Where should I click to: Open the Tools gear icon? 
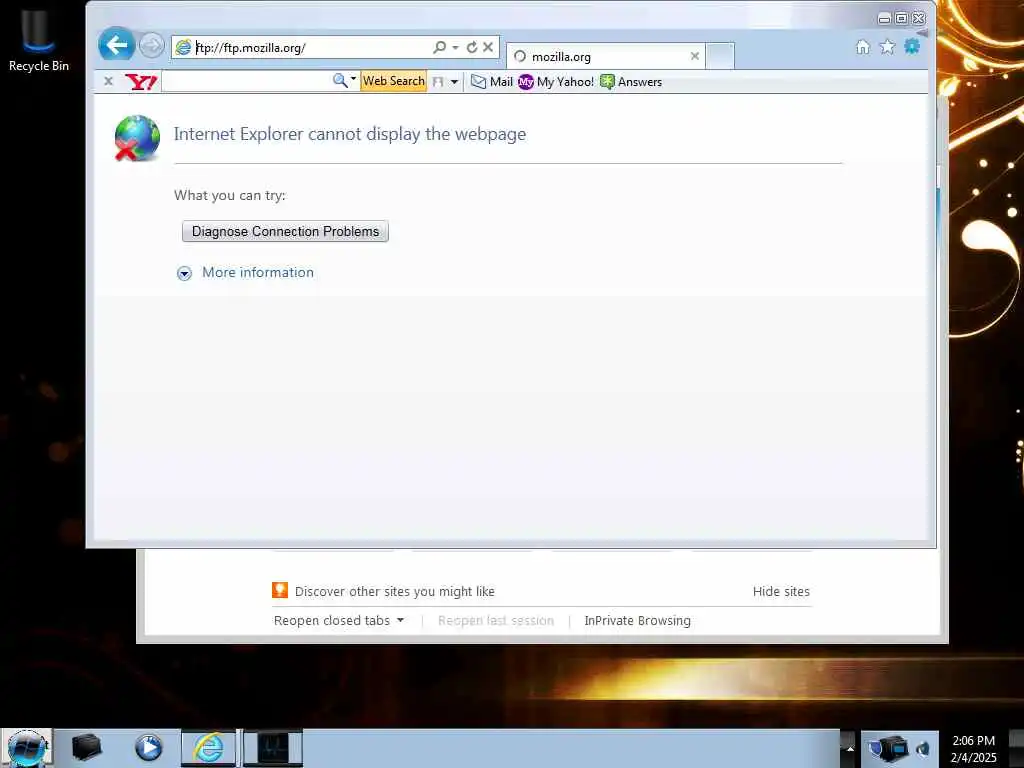coord(912,46)
